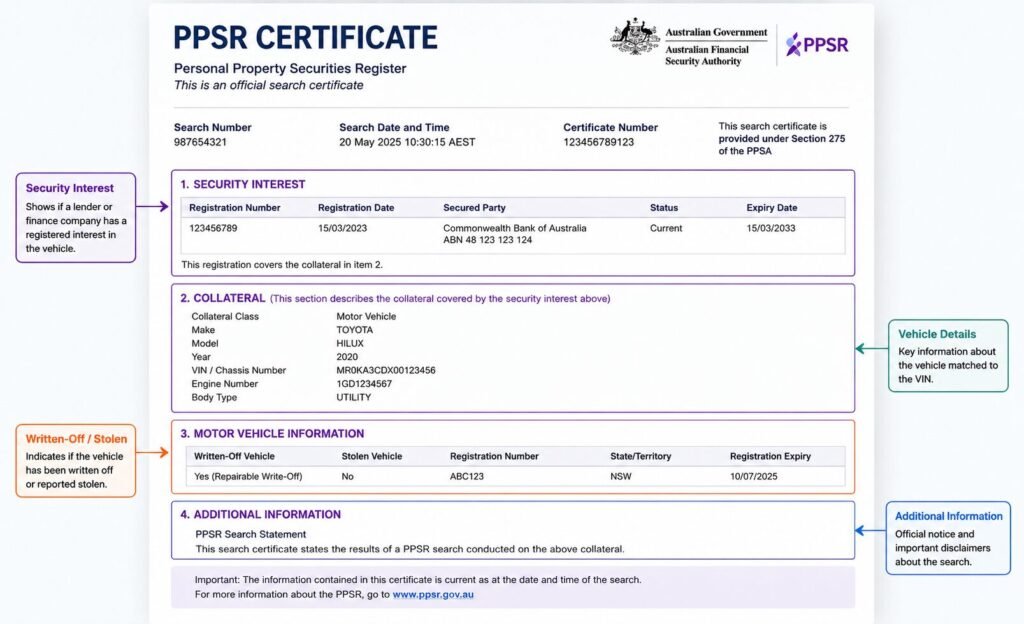This screenshot has width=1024, height=624.
Task: Click the PPSR CERTIFICATE title
Action: [305, 38]
